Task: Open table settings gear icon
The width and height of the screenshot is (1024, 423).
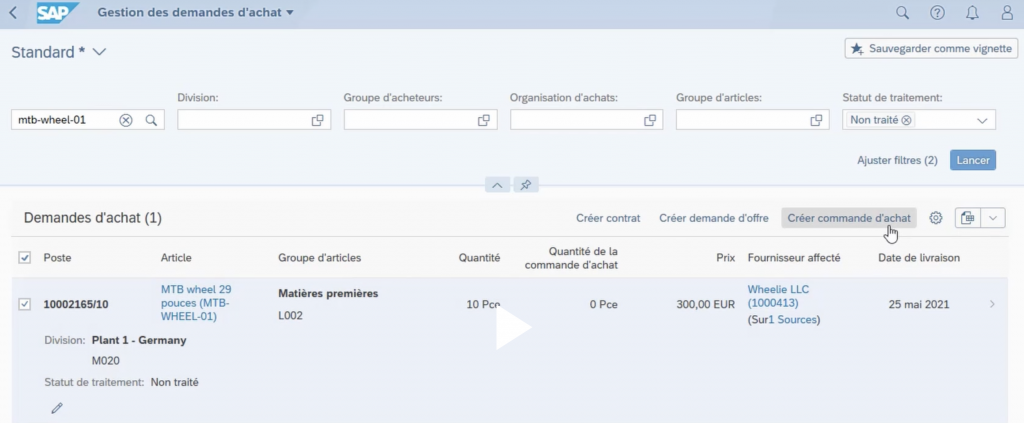Action: 936,218
